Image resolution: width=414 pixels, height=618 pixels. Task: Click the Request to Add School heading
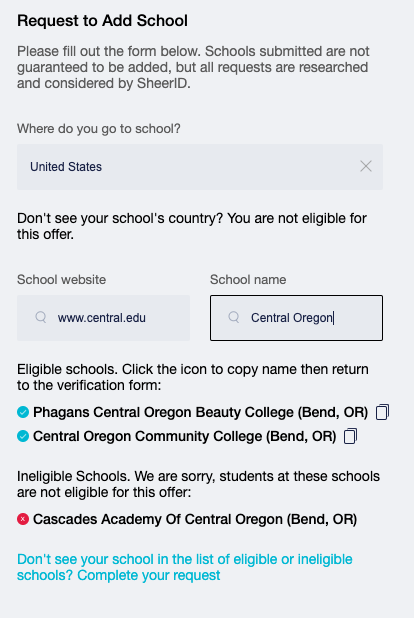(x=102, y=21)
